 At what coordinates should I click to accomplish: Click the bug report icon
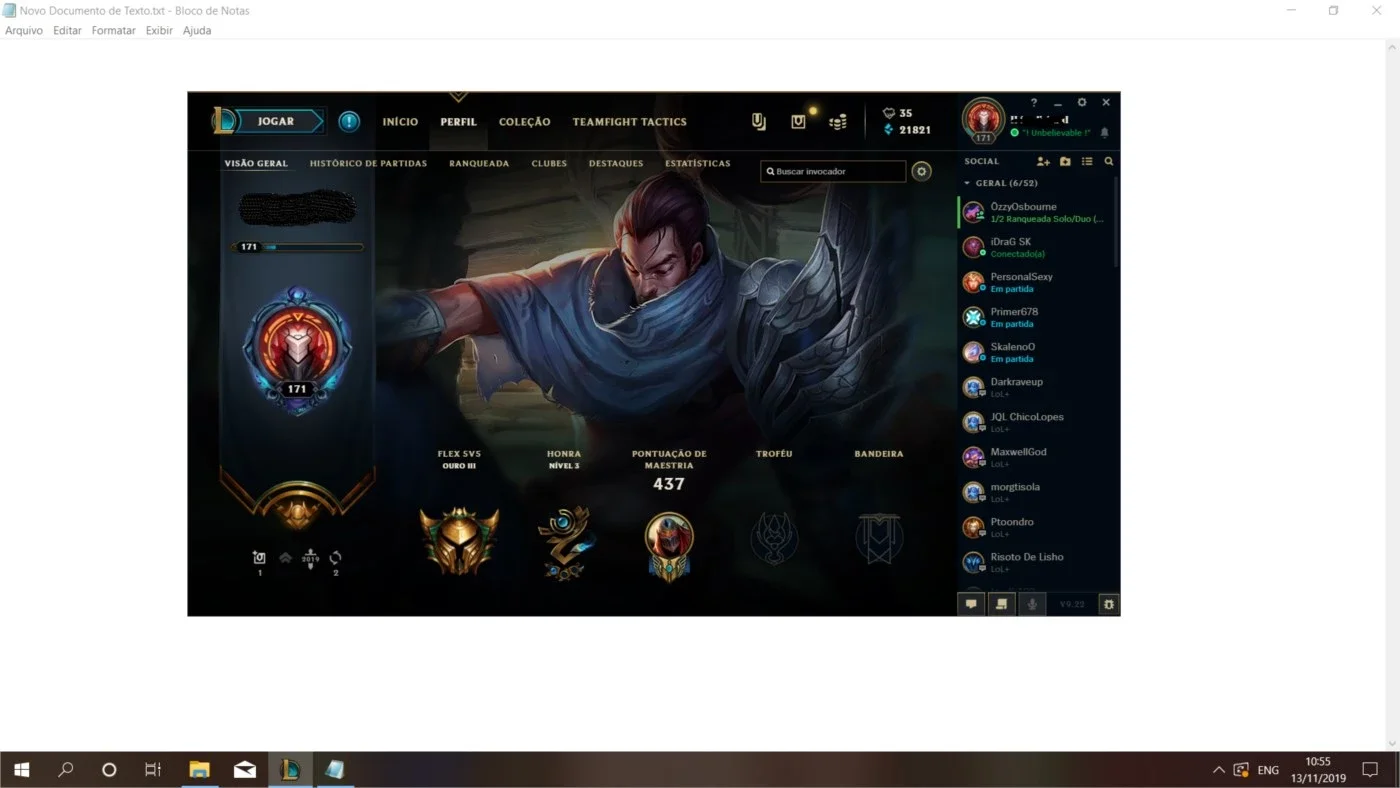pos(1108,604)
